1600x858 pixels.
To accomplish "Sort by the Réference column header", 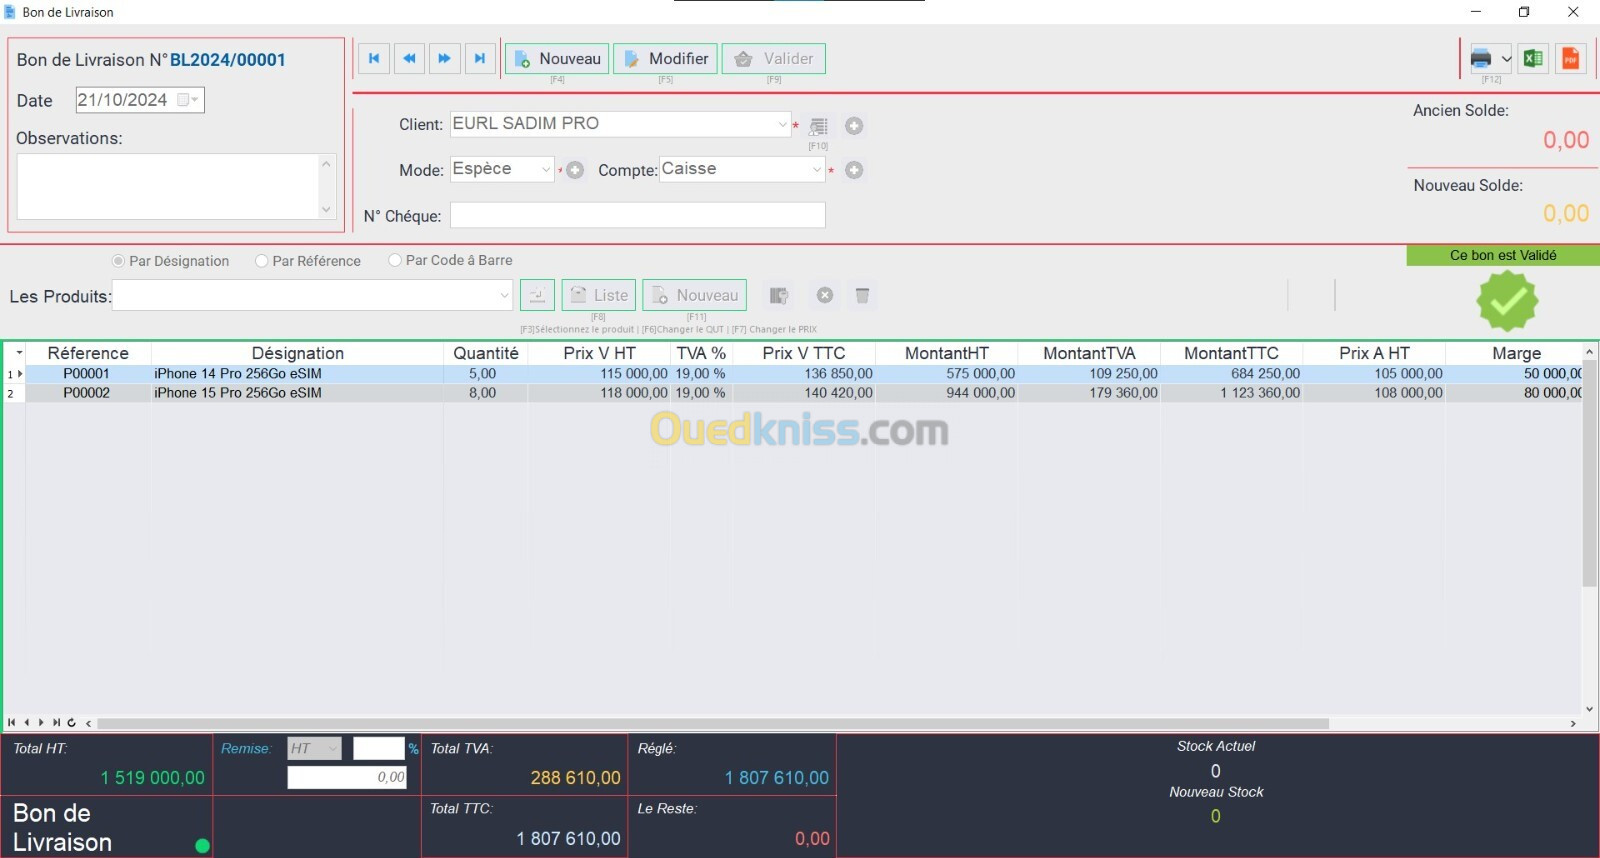I will (88, 353).
